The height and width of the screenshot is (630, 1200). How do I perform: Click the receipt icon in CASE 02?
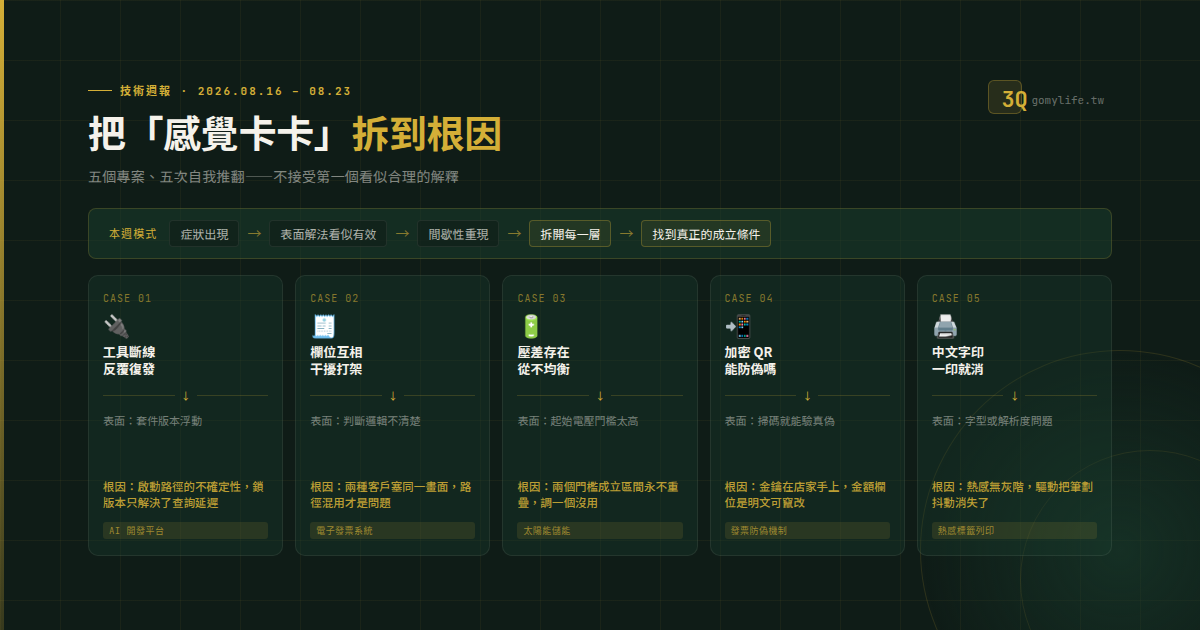point(323,326)
